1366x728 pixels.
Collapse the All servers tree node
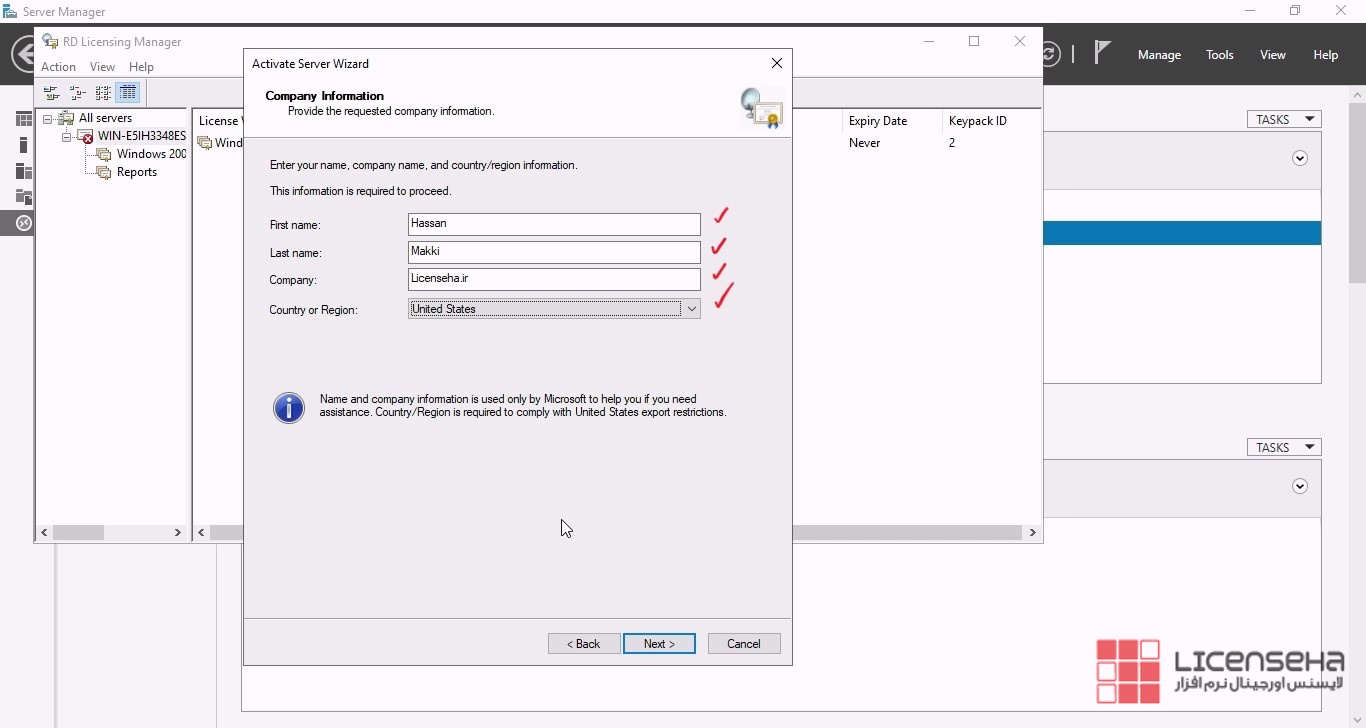(47, 119)
